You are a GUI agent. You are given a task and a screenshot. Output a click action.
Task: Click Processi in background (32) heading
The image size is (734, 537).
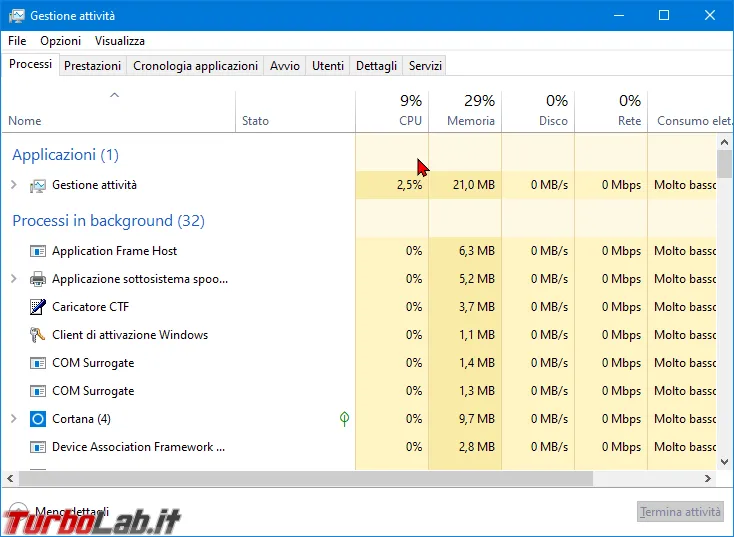(108, 221)
